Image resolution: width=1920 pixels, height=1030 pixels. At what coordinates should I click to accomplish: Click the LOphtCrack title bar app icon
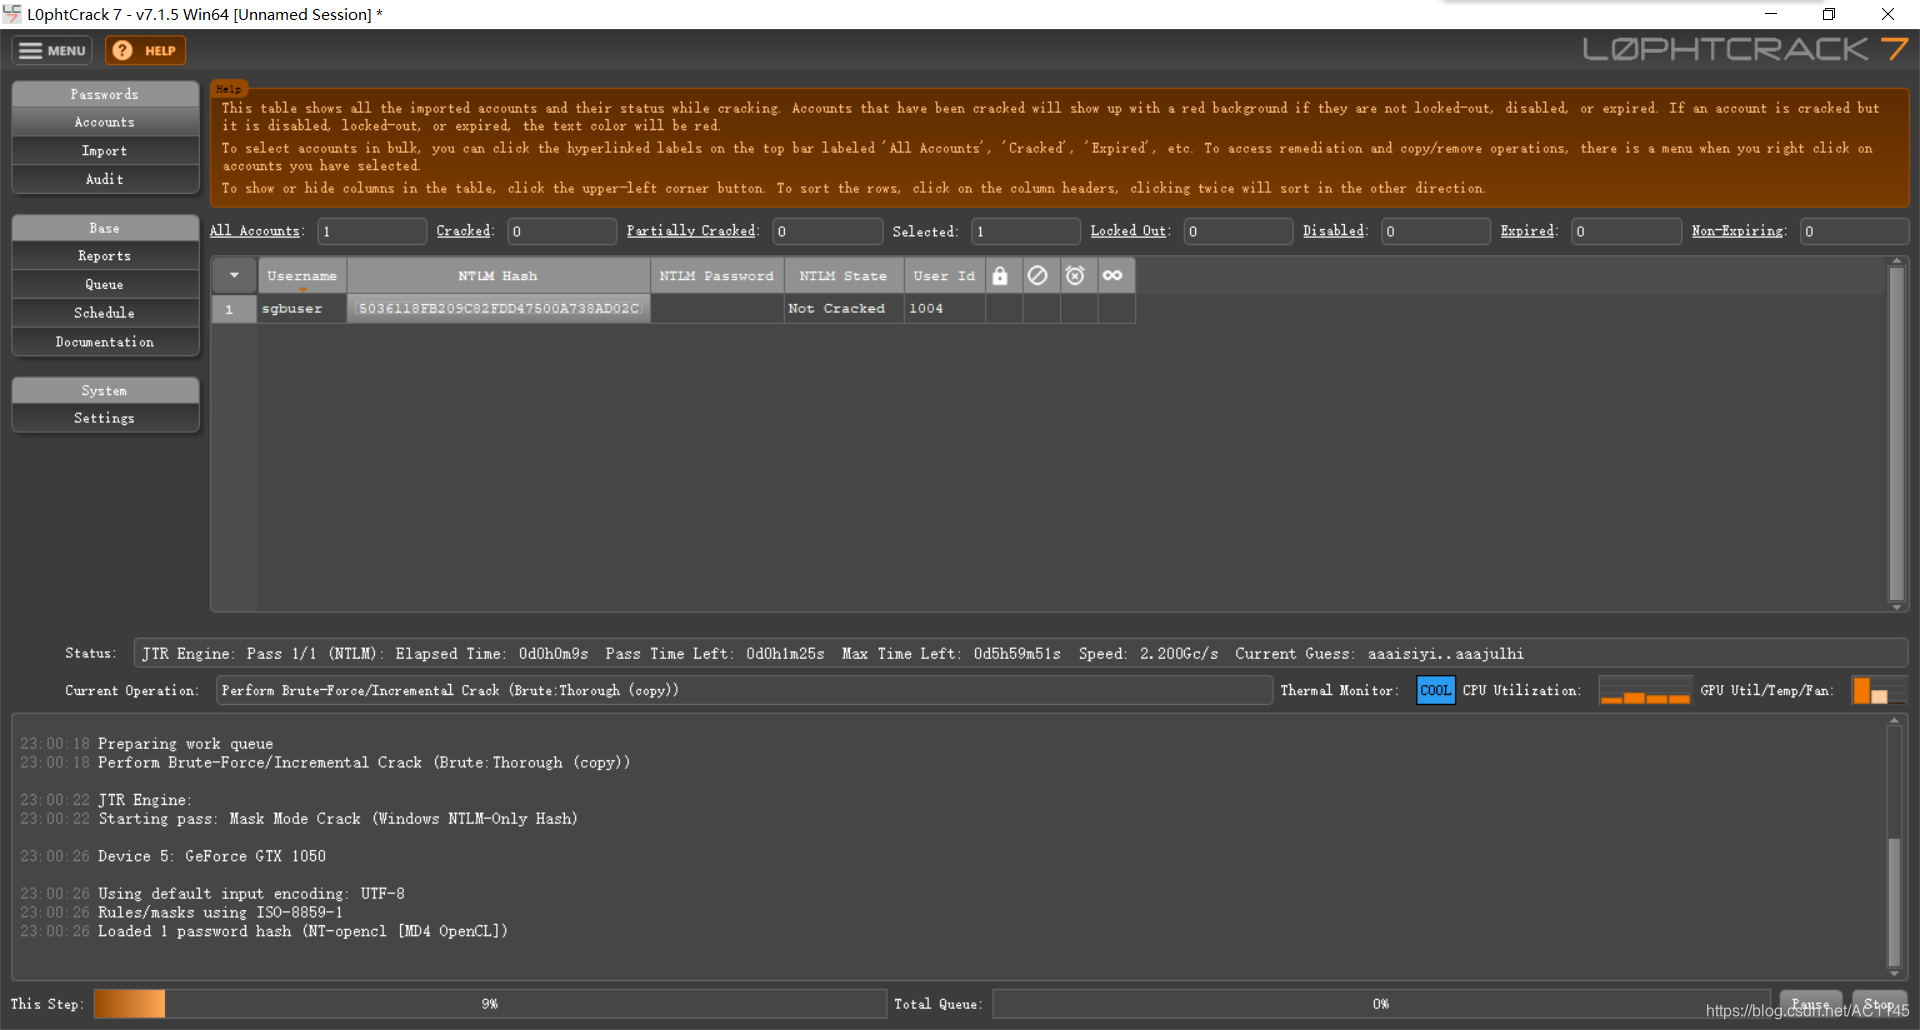[12, 14]
